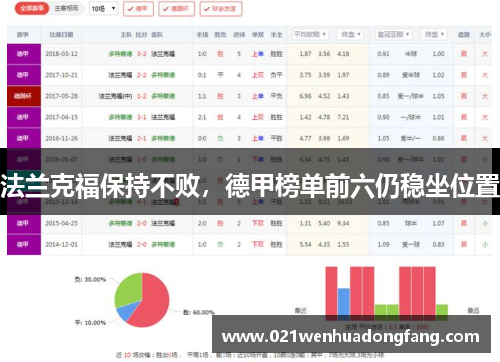Switch to the 主客相同 filter
Screen dimensions: 500x362
tap(66, 8)
